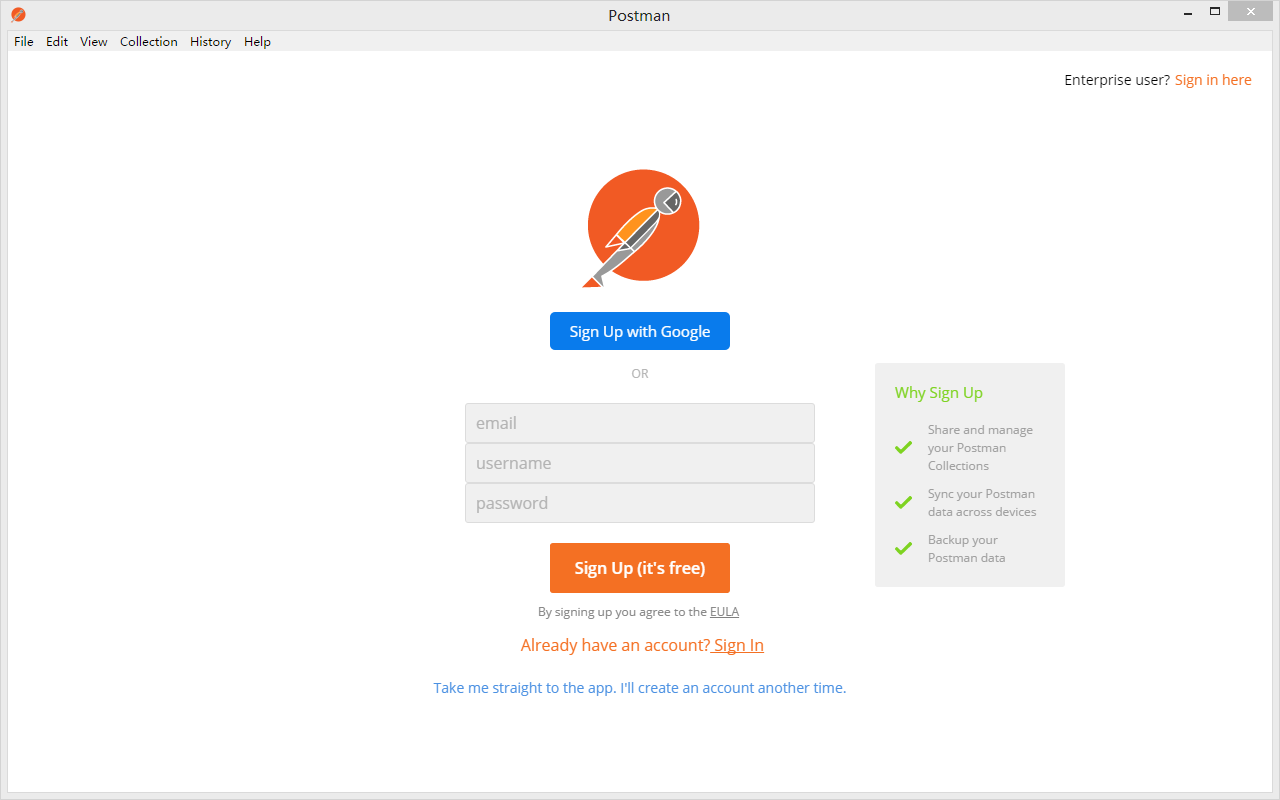Minimize the Postman window
1280x800 pixels.
(x=1187, y=12)
